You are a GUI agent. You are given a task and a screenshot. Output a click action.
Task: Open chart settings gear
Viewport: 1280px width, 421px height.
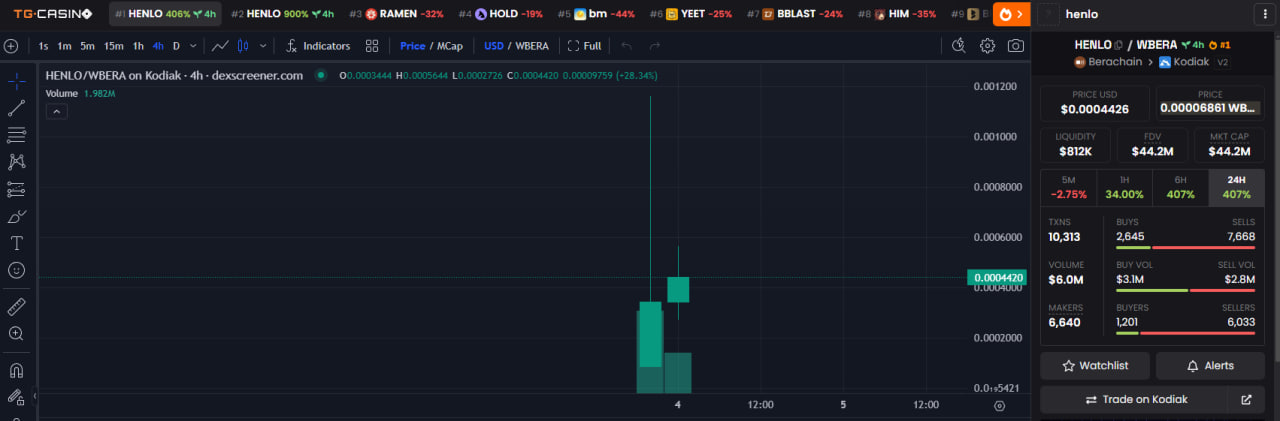click(x=987, y=46)
